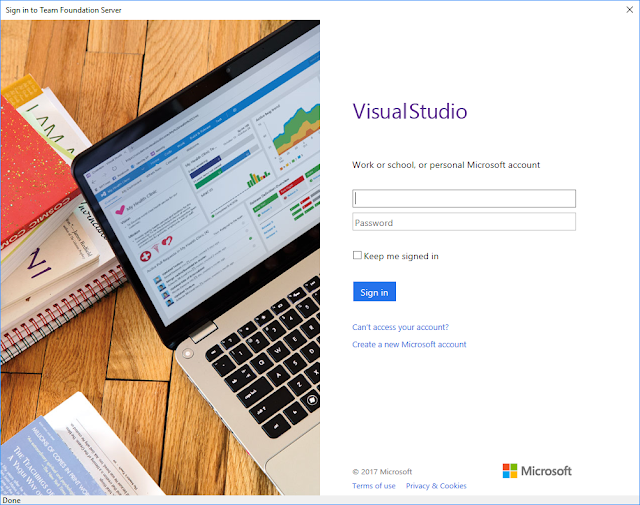
Task: Open the Privacy & Cookies link
Action: (436, 486)
